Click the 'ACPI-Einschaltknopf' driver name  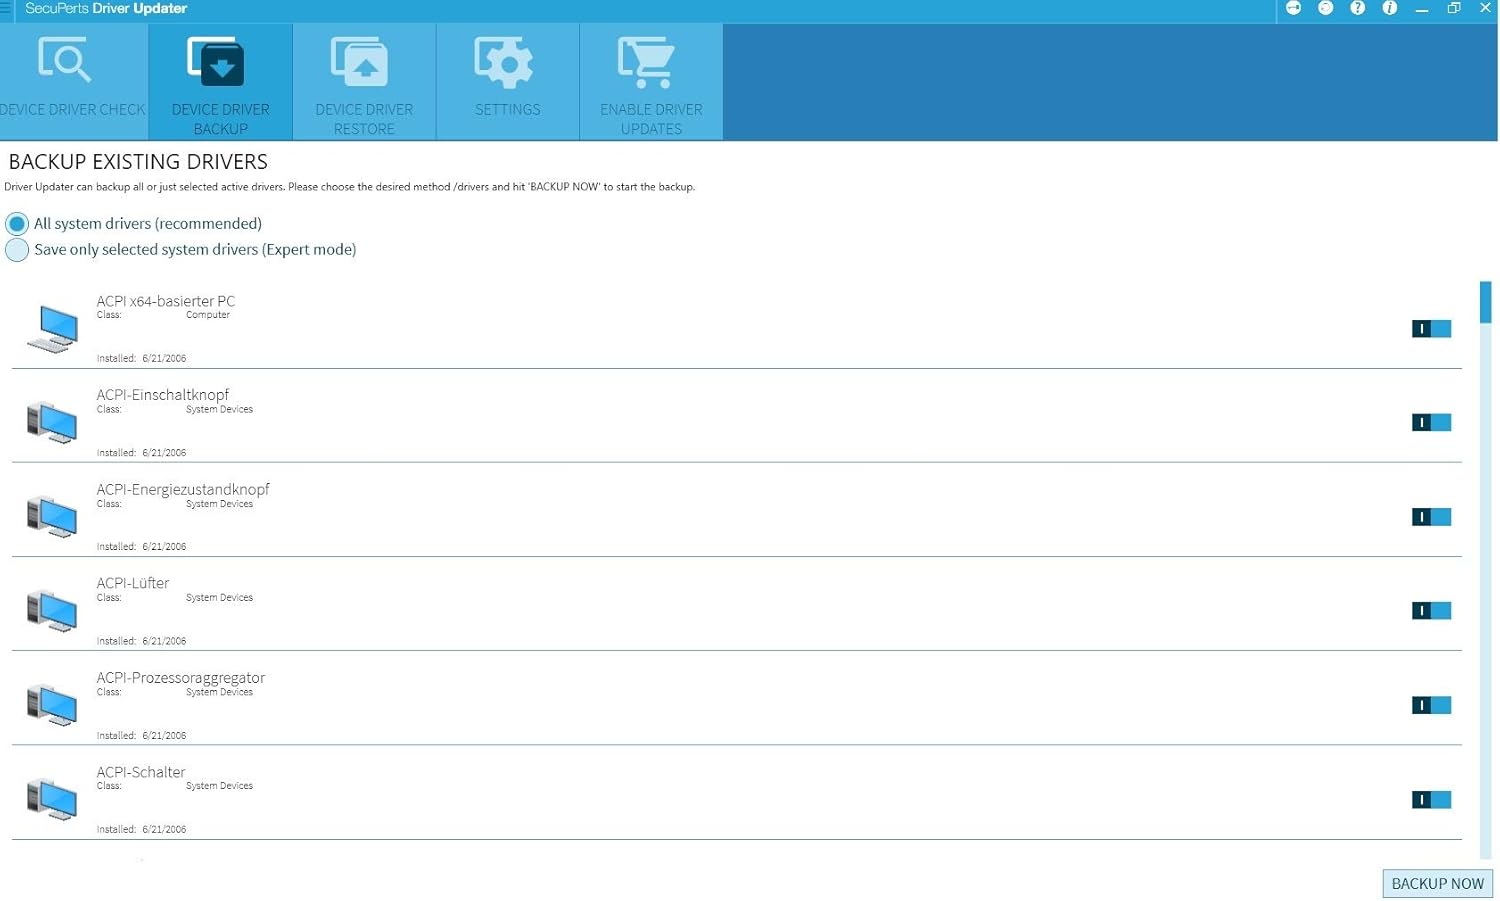(163, 395)
